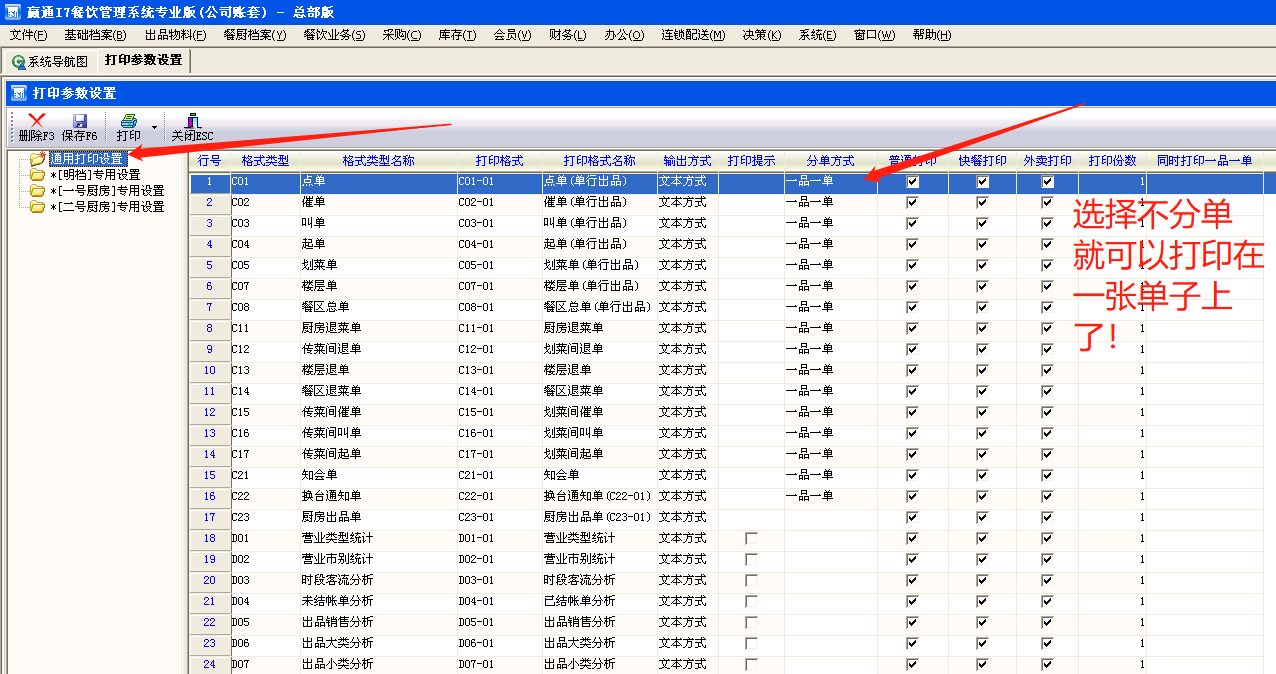Image resolution: width=1276 pixels, height=674 pixels.
Task: Click the 分单方式 column header
Action: click(830, 161)
